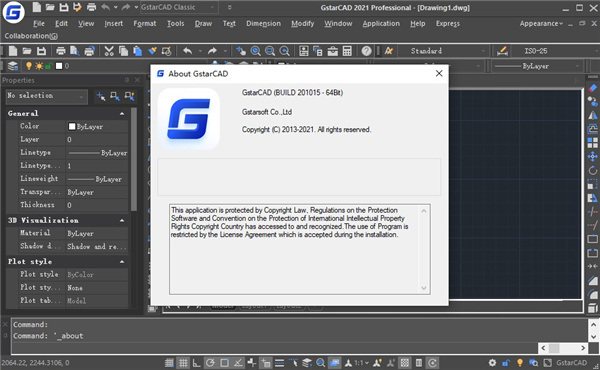Click the Redo arrow in the standard toolbar

tap(212, 51)
